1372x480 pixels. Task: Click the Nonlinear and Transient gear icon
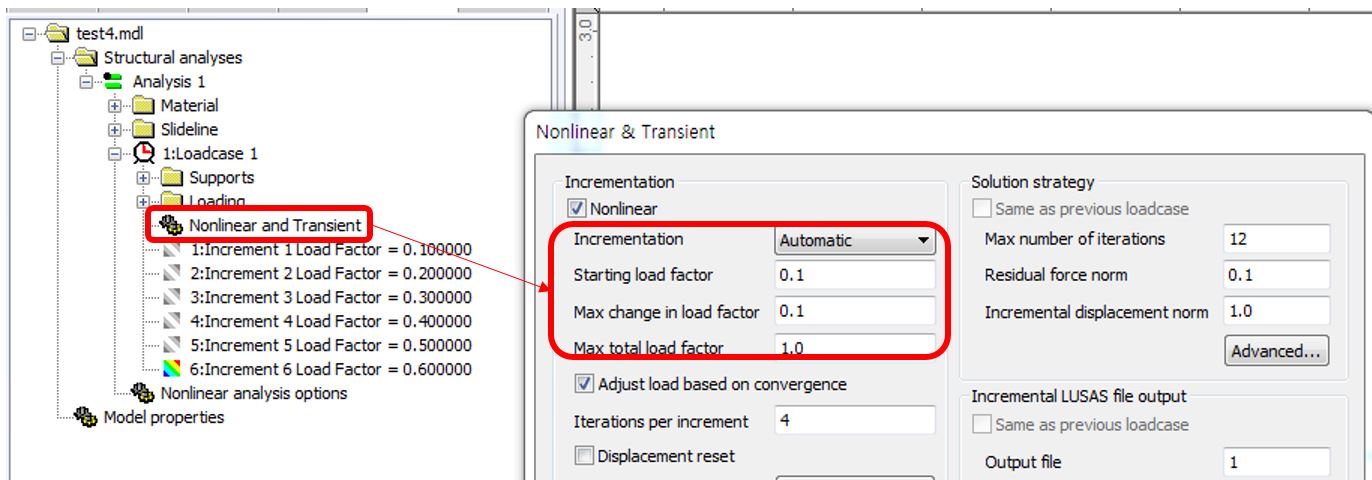pos(172,225)
